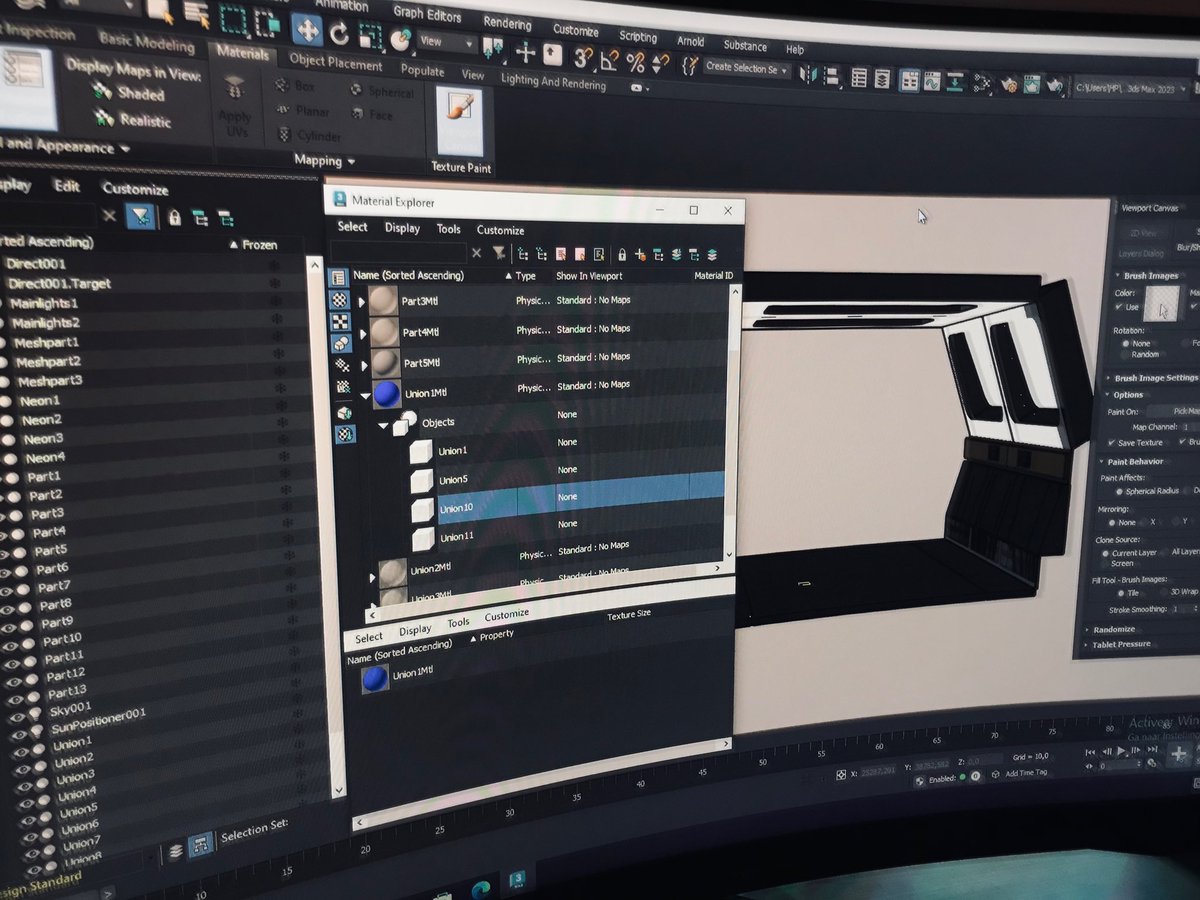
Task: Open the Rendering menu in main menu bar
Action: (x=507, y=22)
